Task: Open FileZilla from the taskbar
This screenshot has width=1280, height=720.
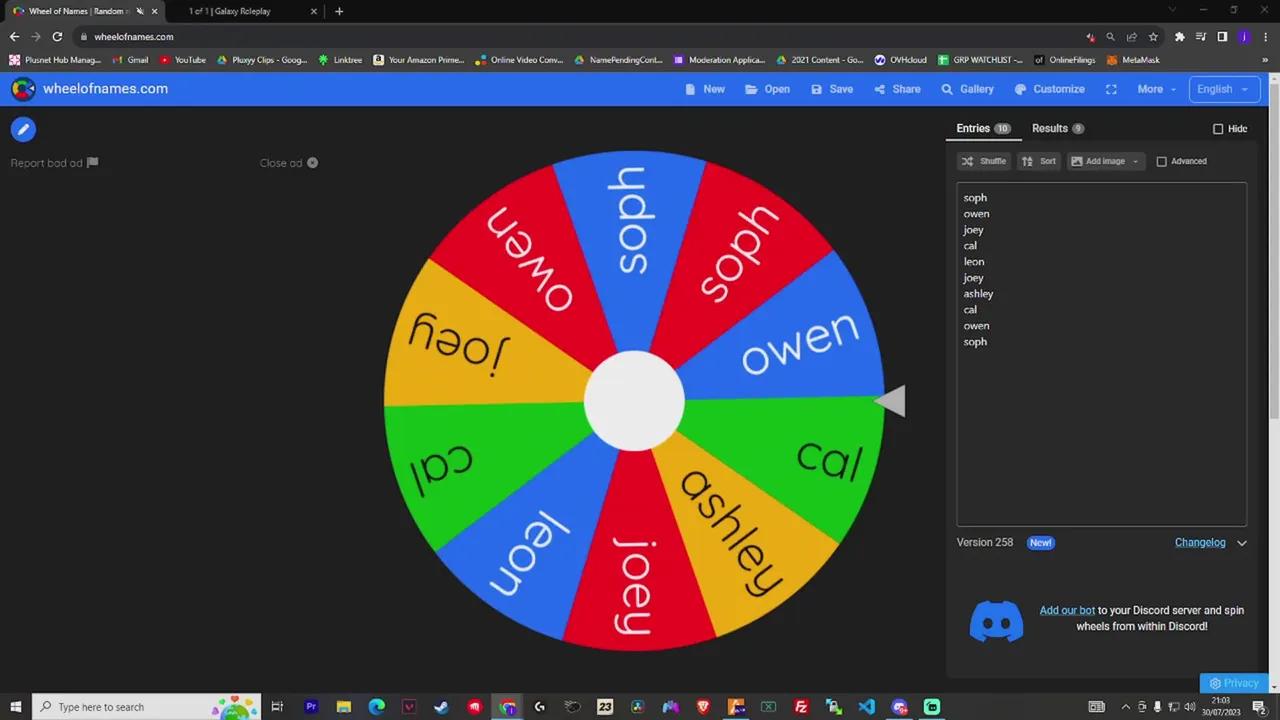Action: pyautogui.click(x=801, y=707)
